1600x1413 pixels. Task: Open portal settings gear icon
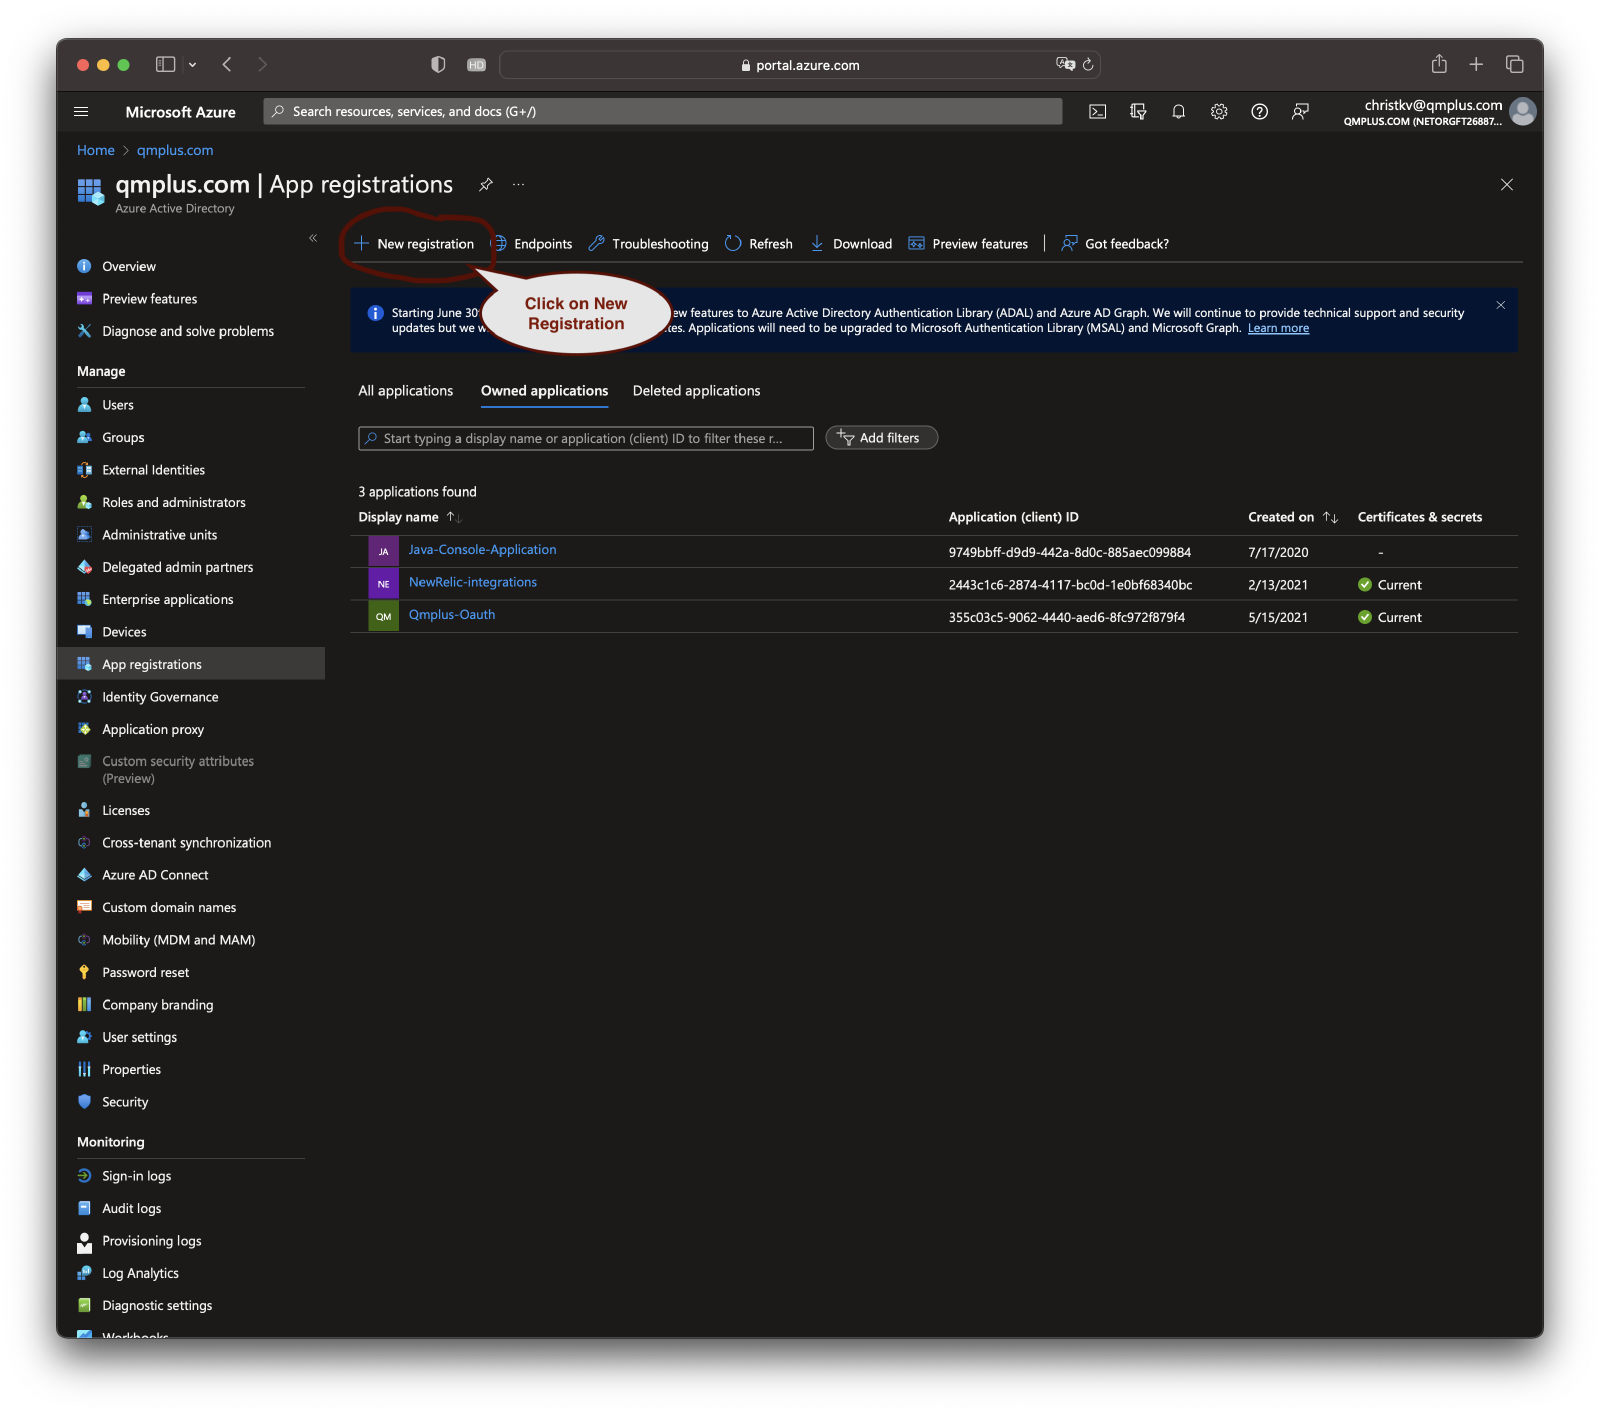(1218, 112)
